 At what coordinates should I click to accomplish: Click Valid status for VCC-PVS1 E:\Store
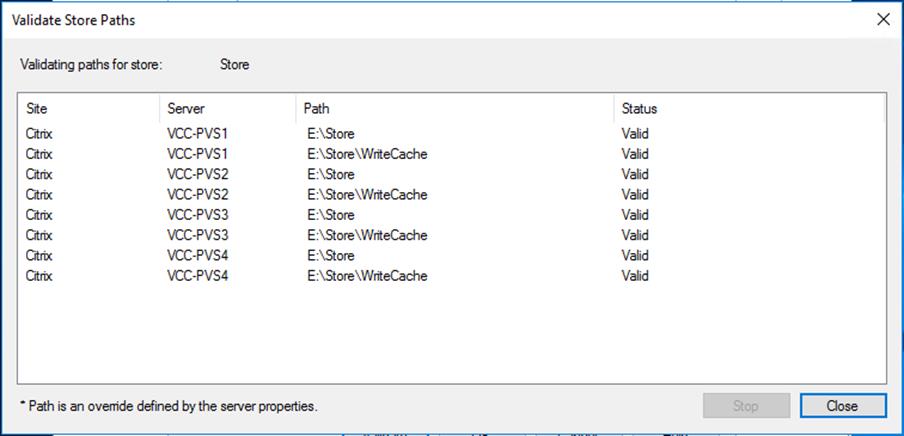point(635,134)
